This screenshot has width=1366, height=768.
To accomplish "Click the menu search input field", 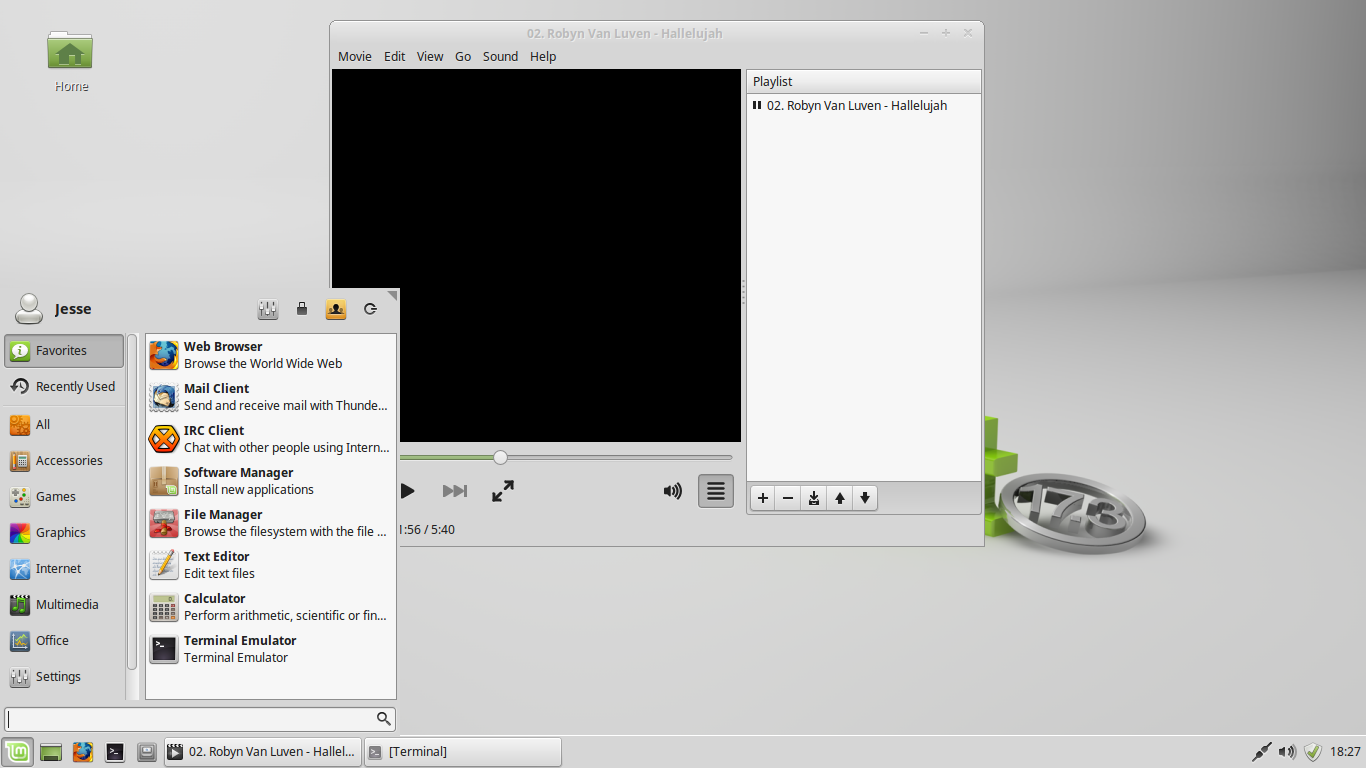I will [x=200, y=719].
